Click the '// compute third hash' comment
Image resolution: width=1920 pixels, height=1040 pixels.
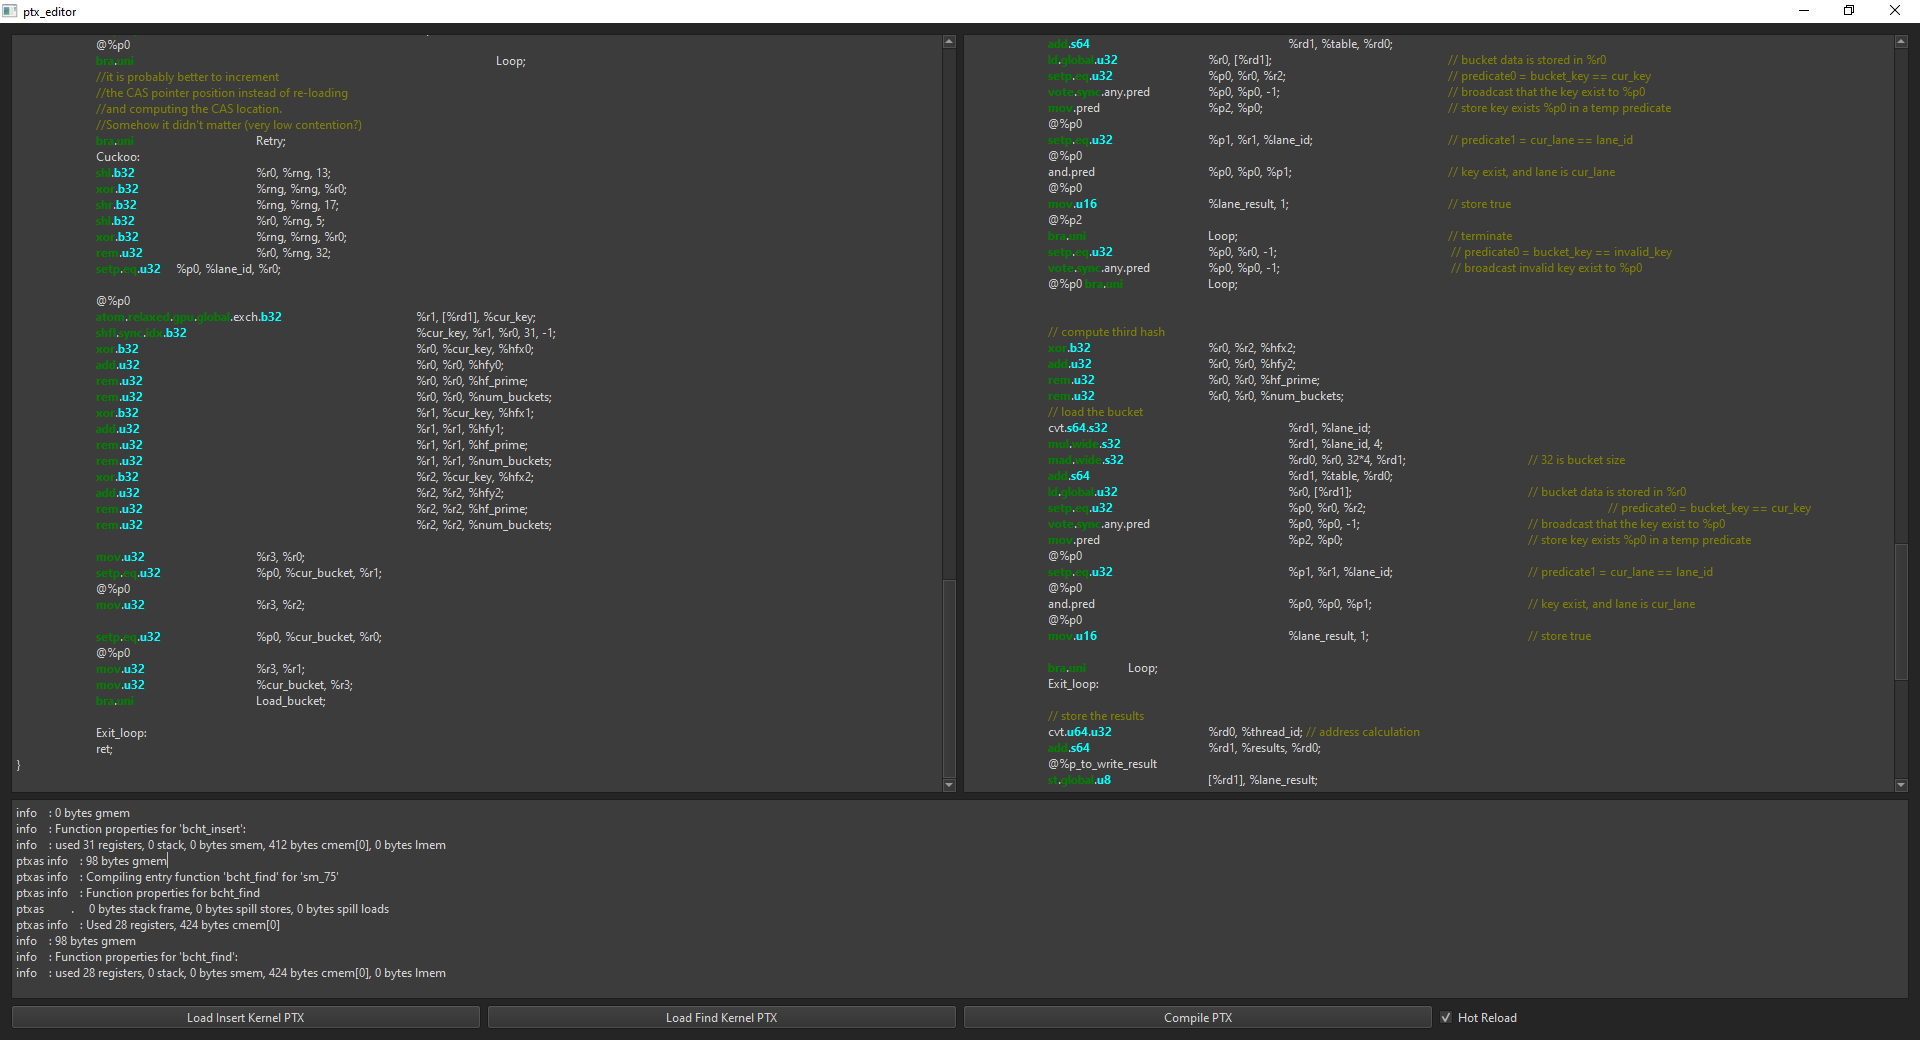tap(1106, 332)
